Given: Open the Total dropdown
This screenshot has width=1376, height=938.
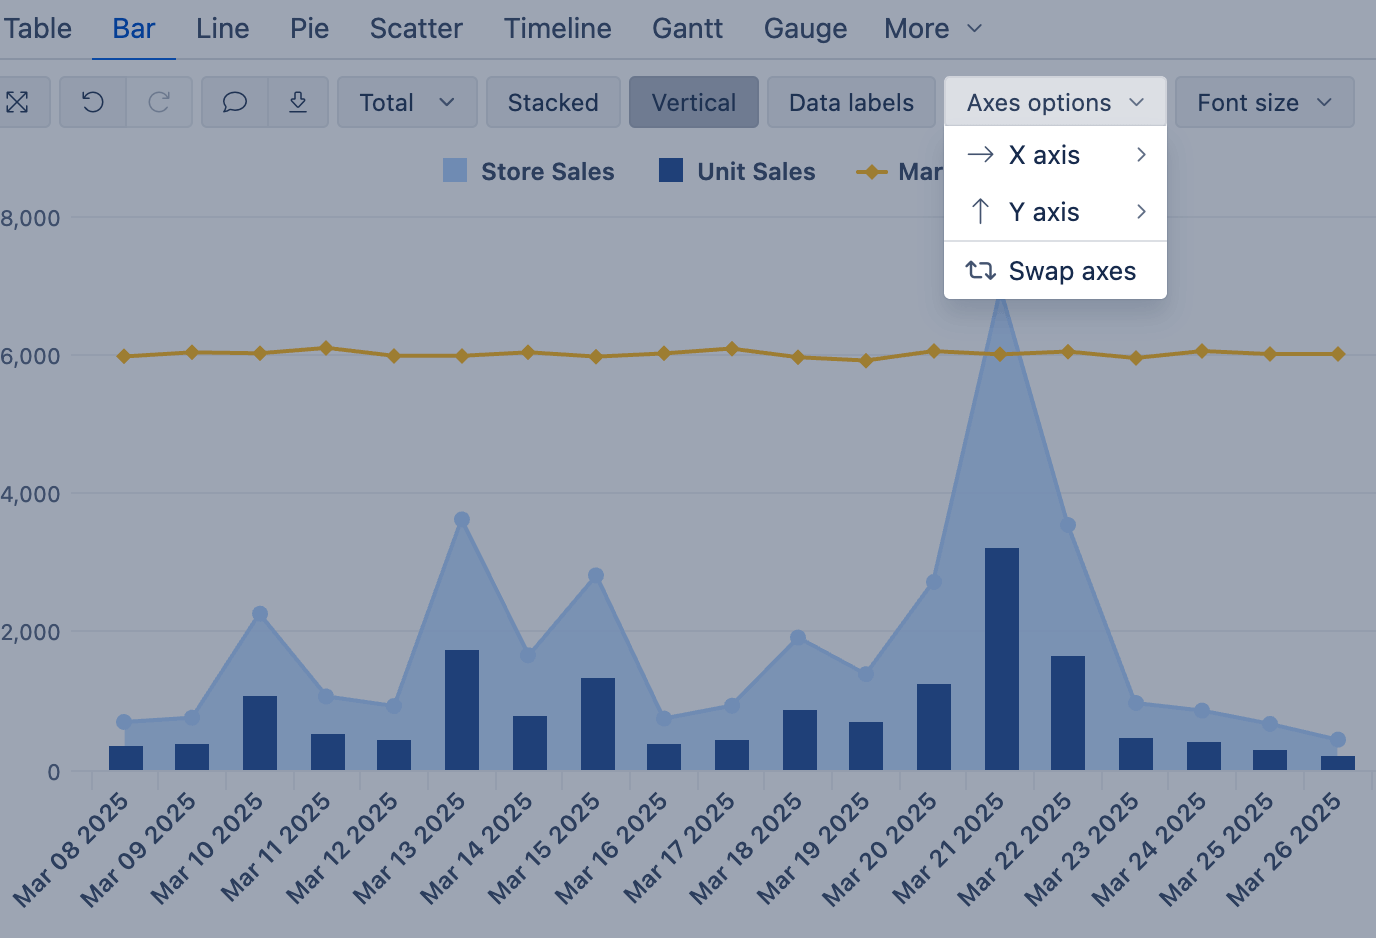Looking at the screenshot, I should (406, 102).
